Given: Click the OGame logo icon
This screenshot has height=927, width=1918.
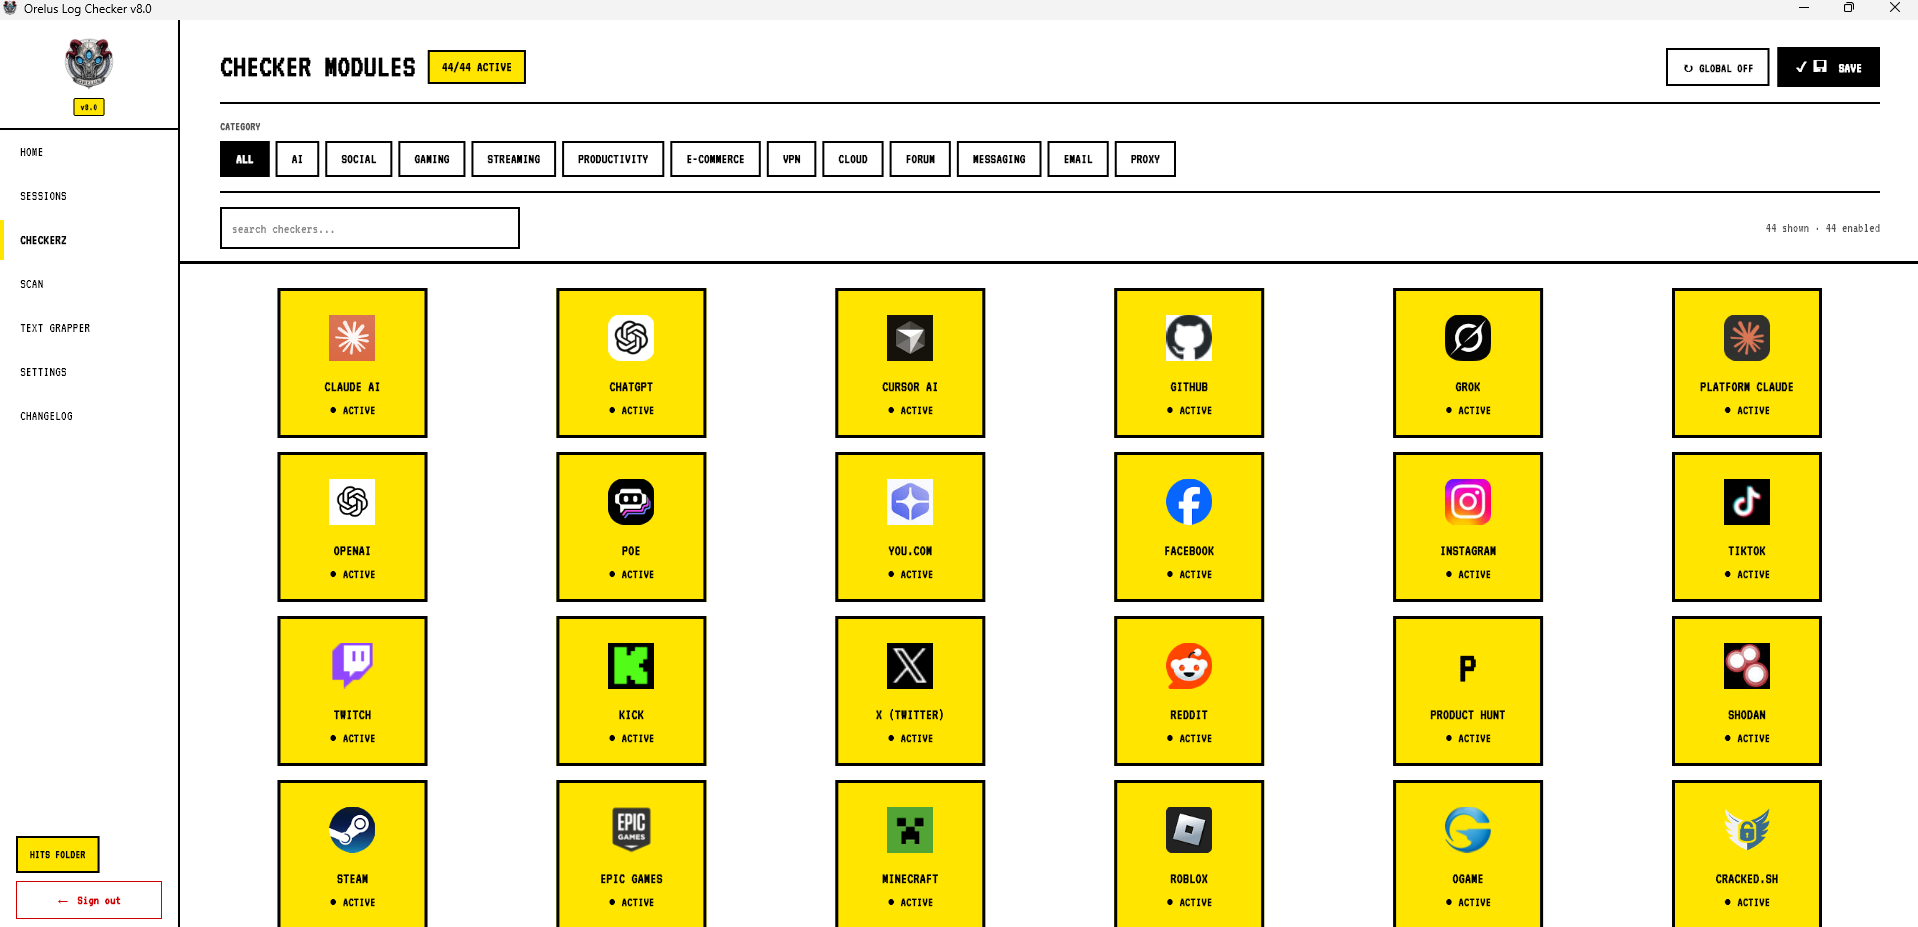Looking at the screenshot, I should (x=1468, y=830).
